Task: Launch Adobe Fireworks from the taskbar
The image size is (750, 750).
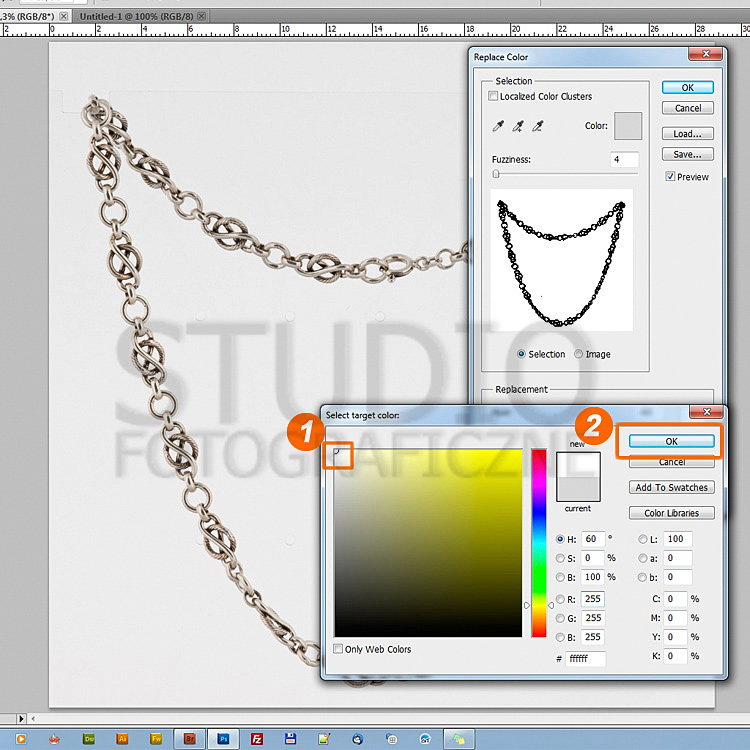Action: point(155,739)
